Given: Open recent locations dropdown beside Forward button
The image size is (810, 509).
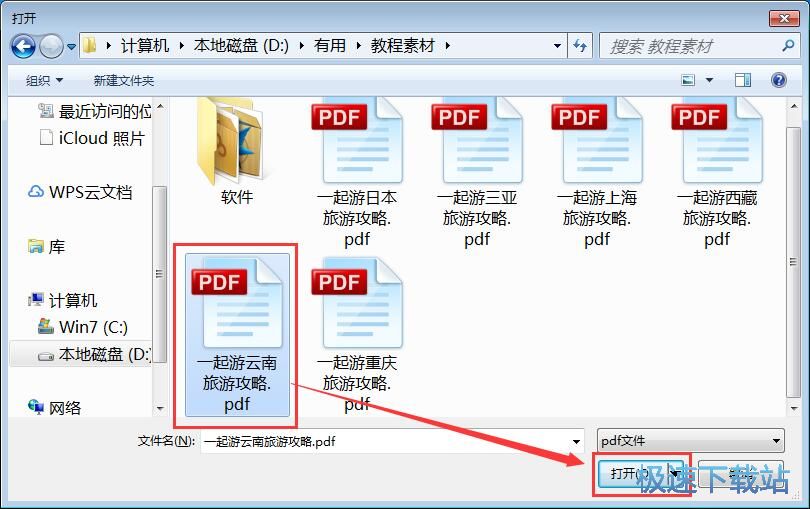Looking at the screenshot, I should (x=72, y=47).
